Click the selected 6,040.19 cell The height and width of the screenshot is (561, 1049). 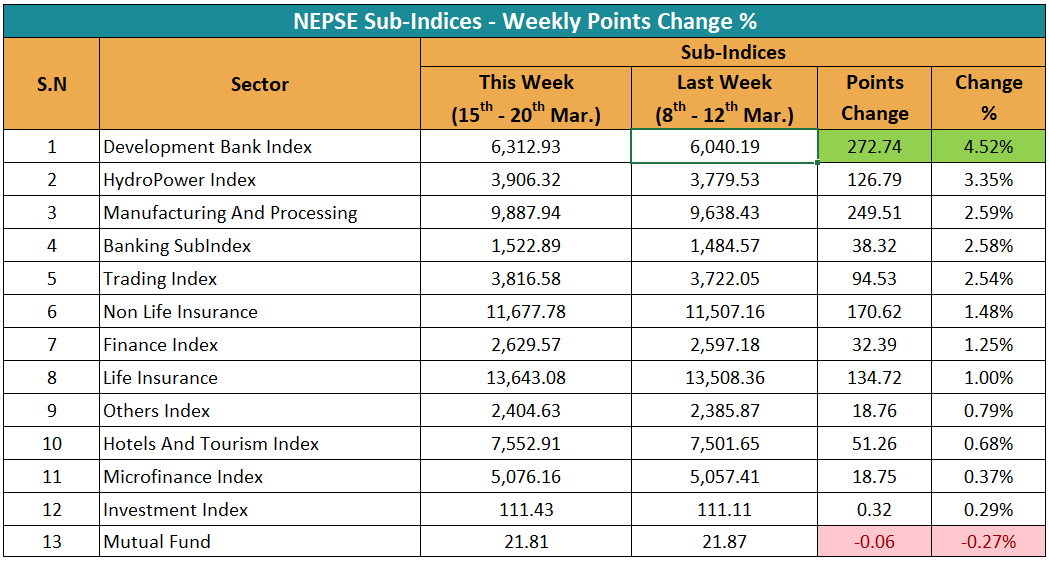(724, 147)
